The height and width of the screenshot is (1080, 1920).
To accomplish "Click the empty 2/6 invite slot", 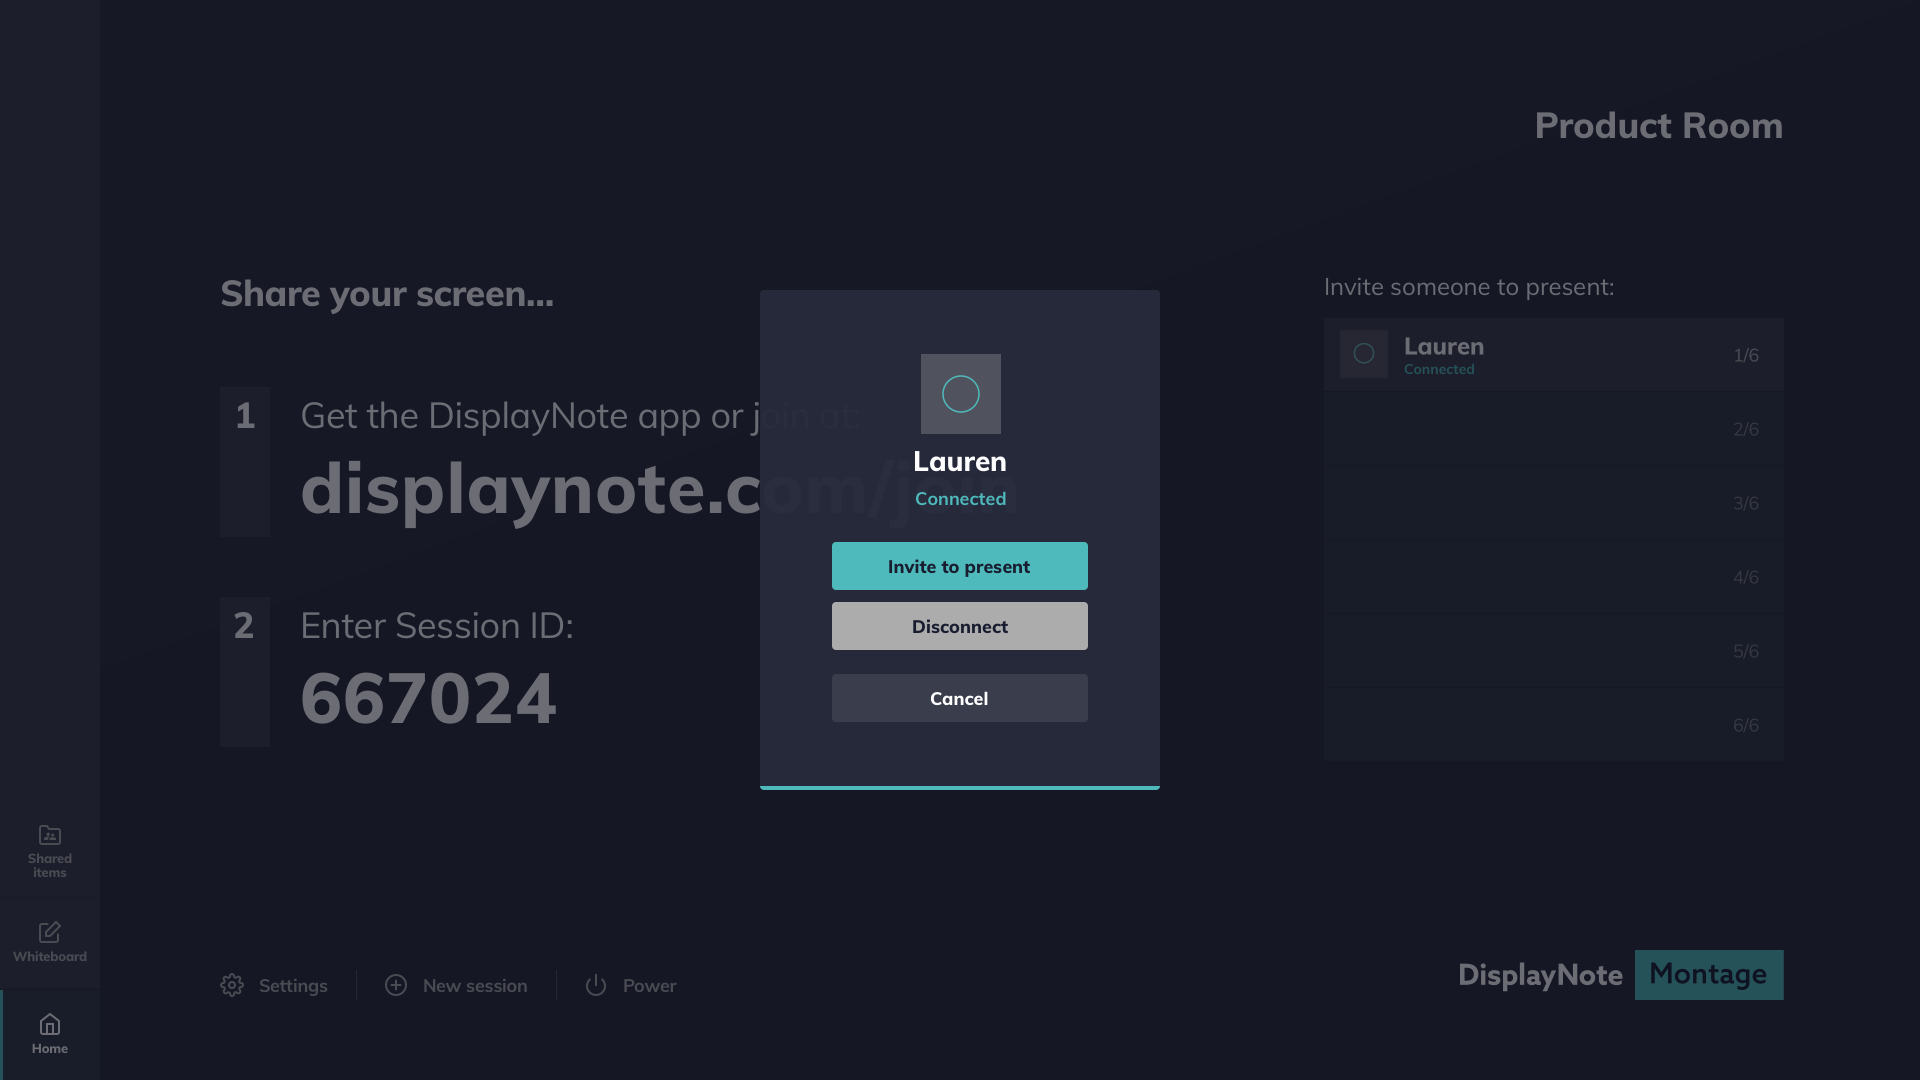I will click(1553, 429).
